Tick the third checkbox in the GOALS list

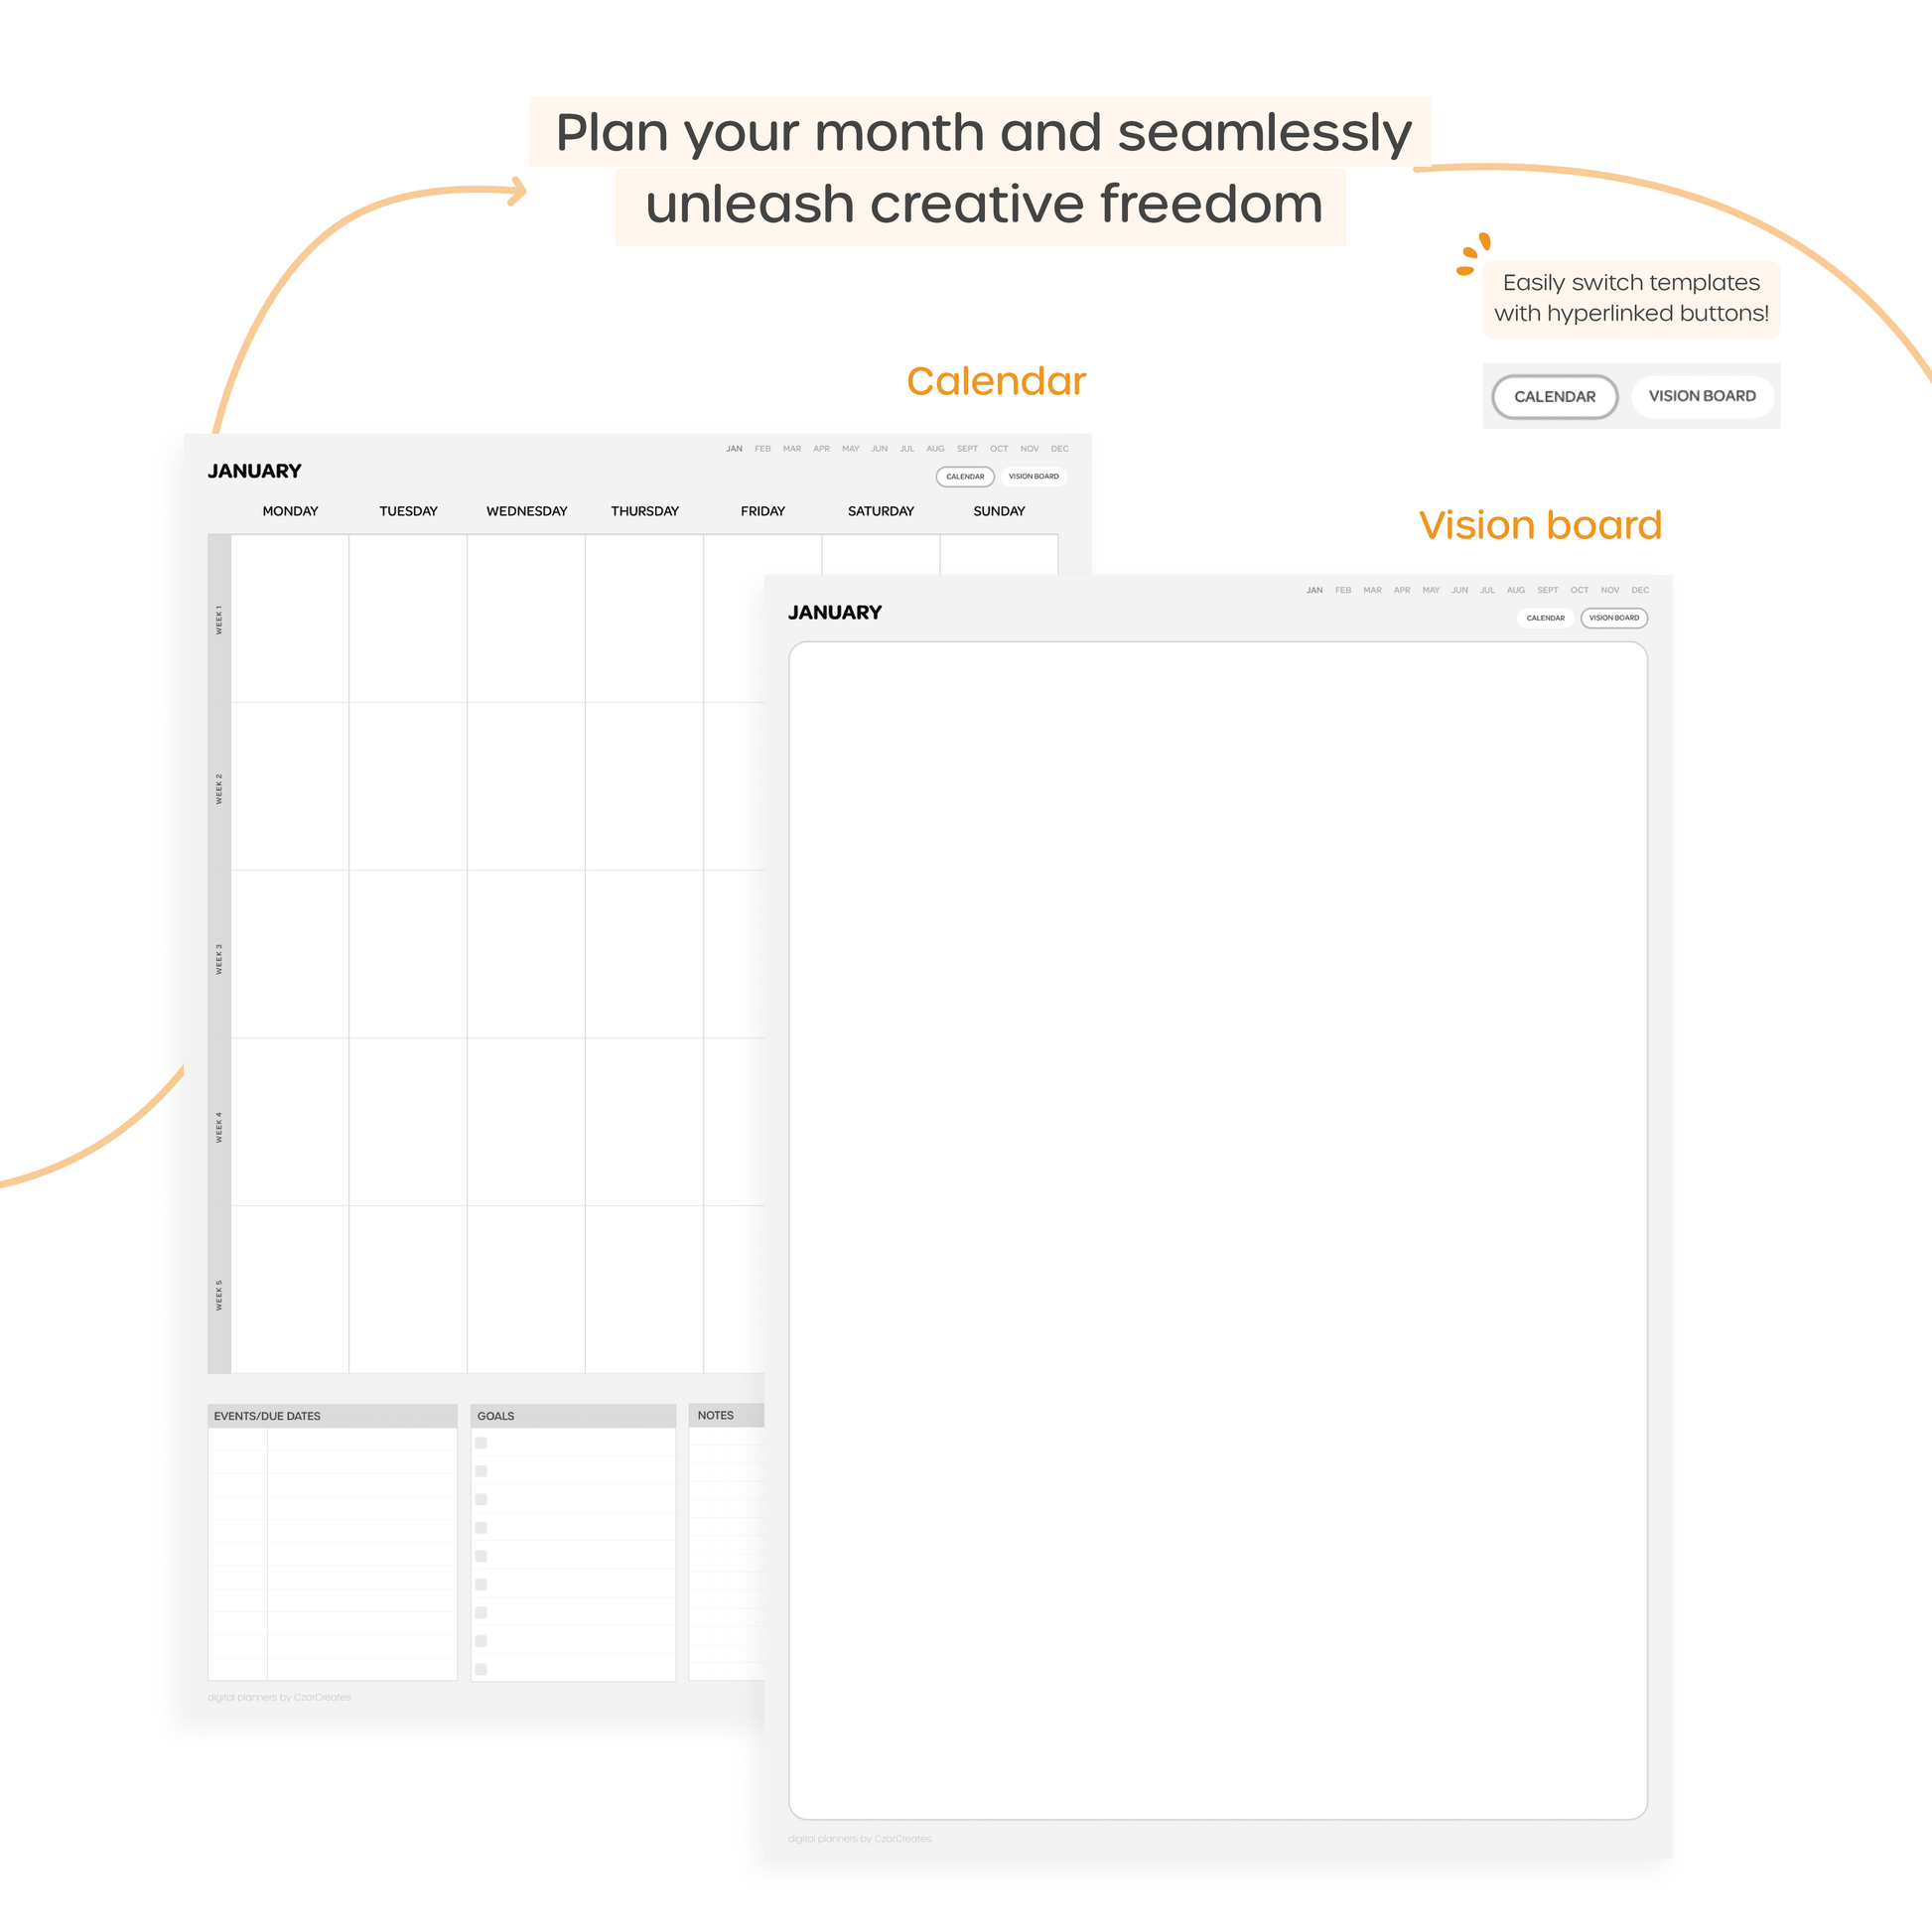coord(481,1499)
